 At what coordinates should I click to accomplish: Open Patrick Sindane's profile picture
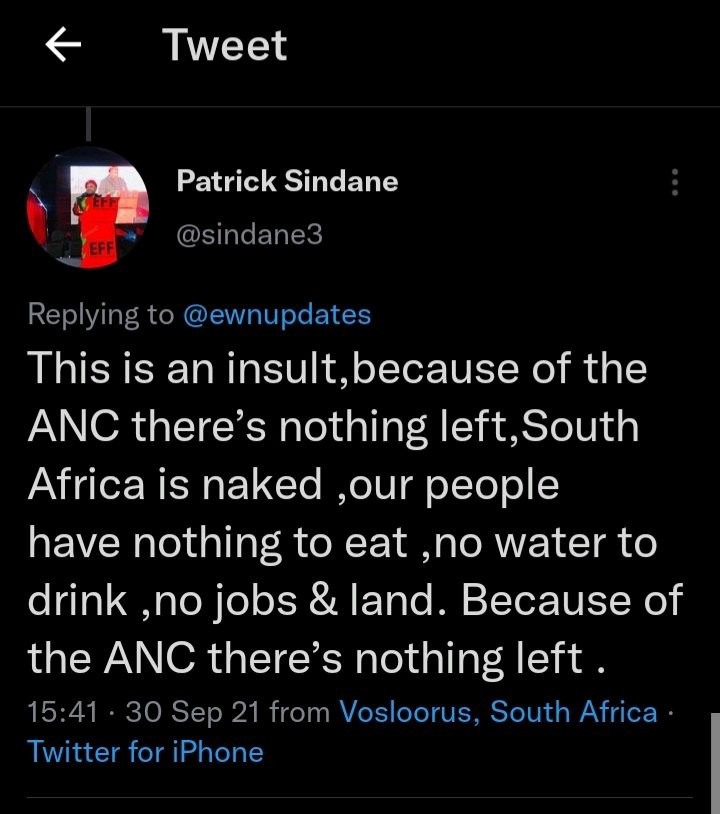point(88,208)
